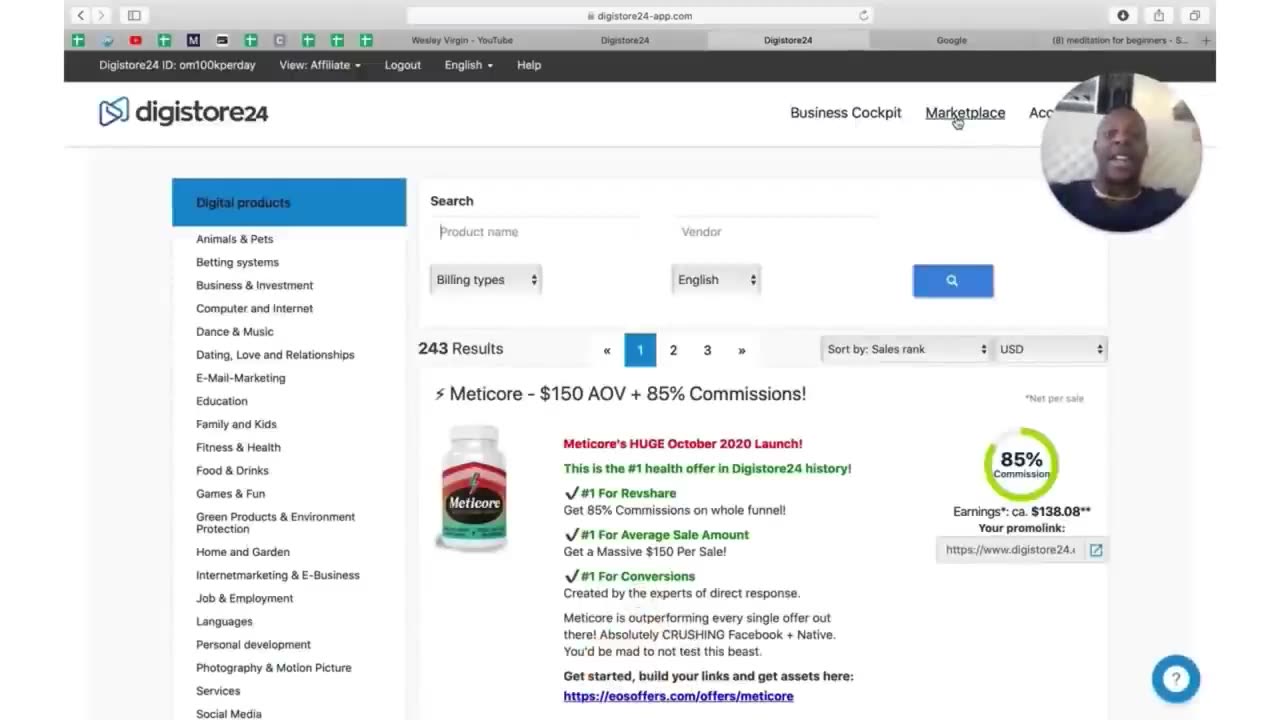Open the dark M pinned tab
This screenshot has height=720, width=1280.
coord(193,40)
